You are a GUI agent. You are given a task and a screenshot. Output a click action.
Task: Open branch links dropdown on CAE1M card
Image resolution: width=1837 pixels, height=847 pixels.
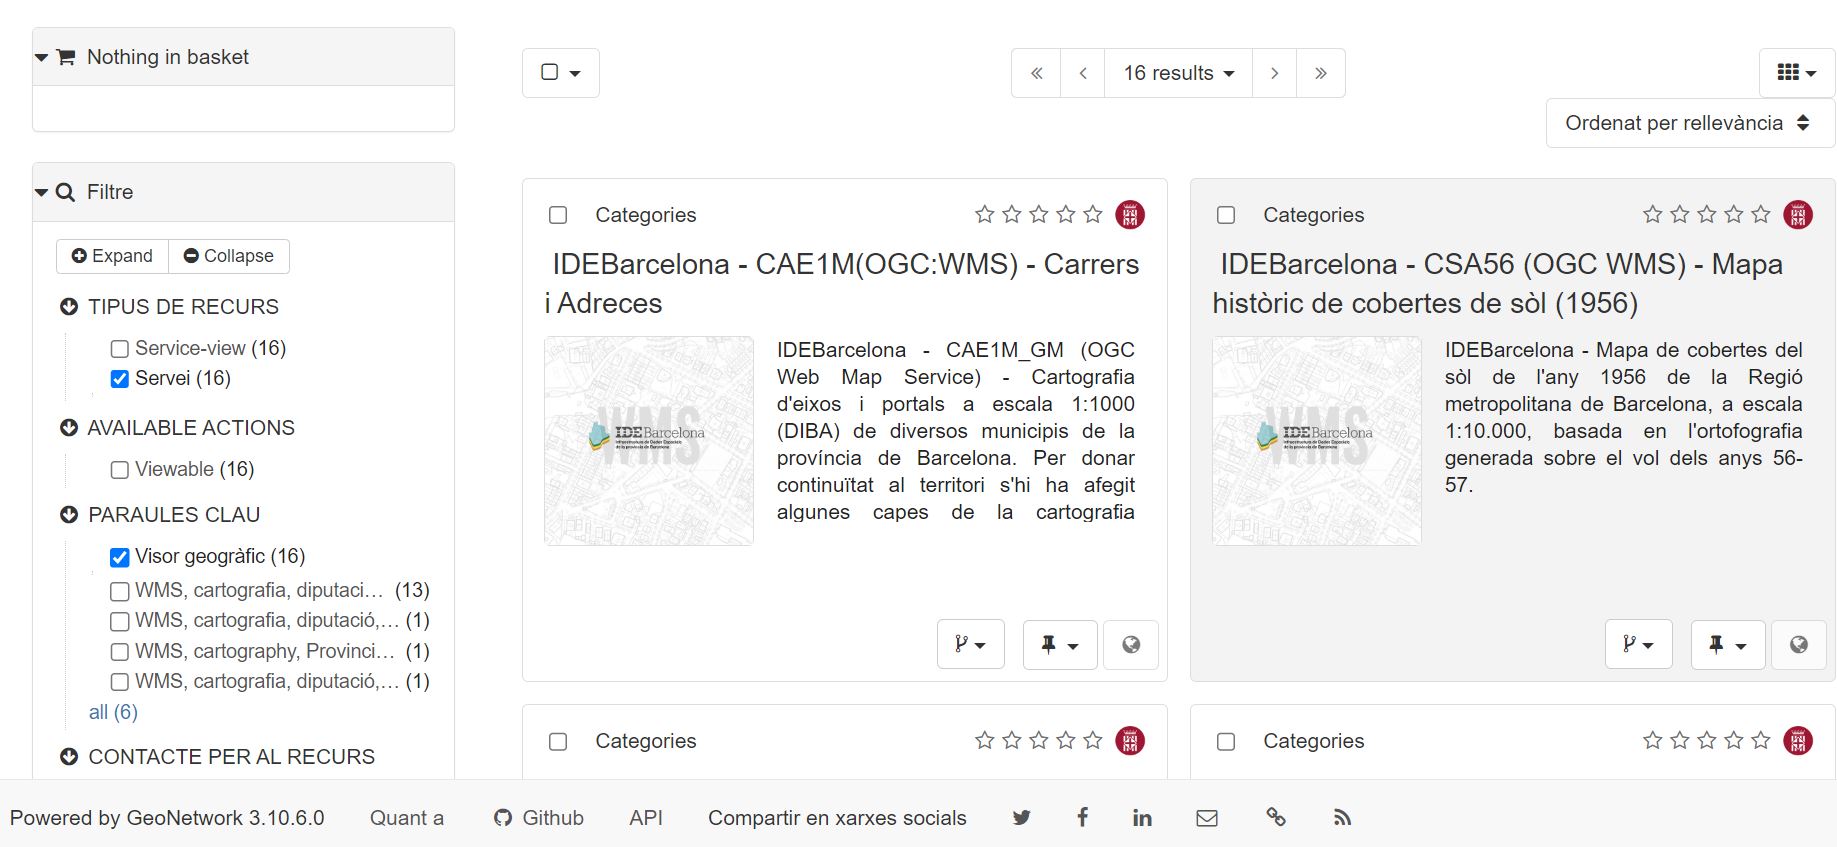(971, 645)
